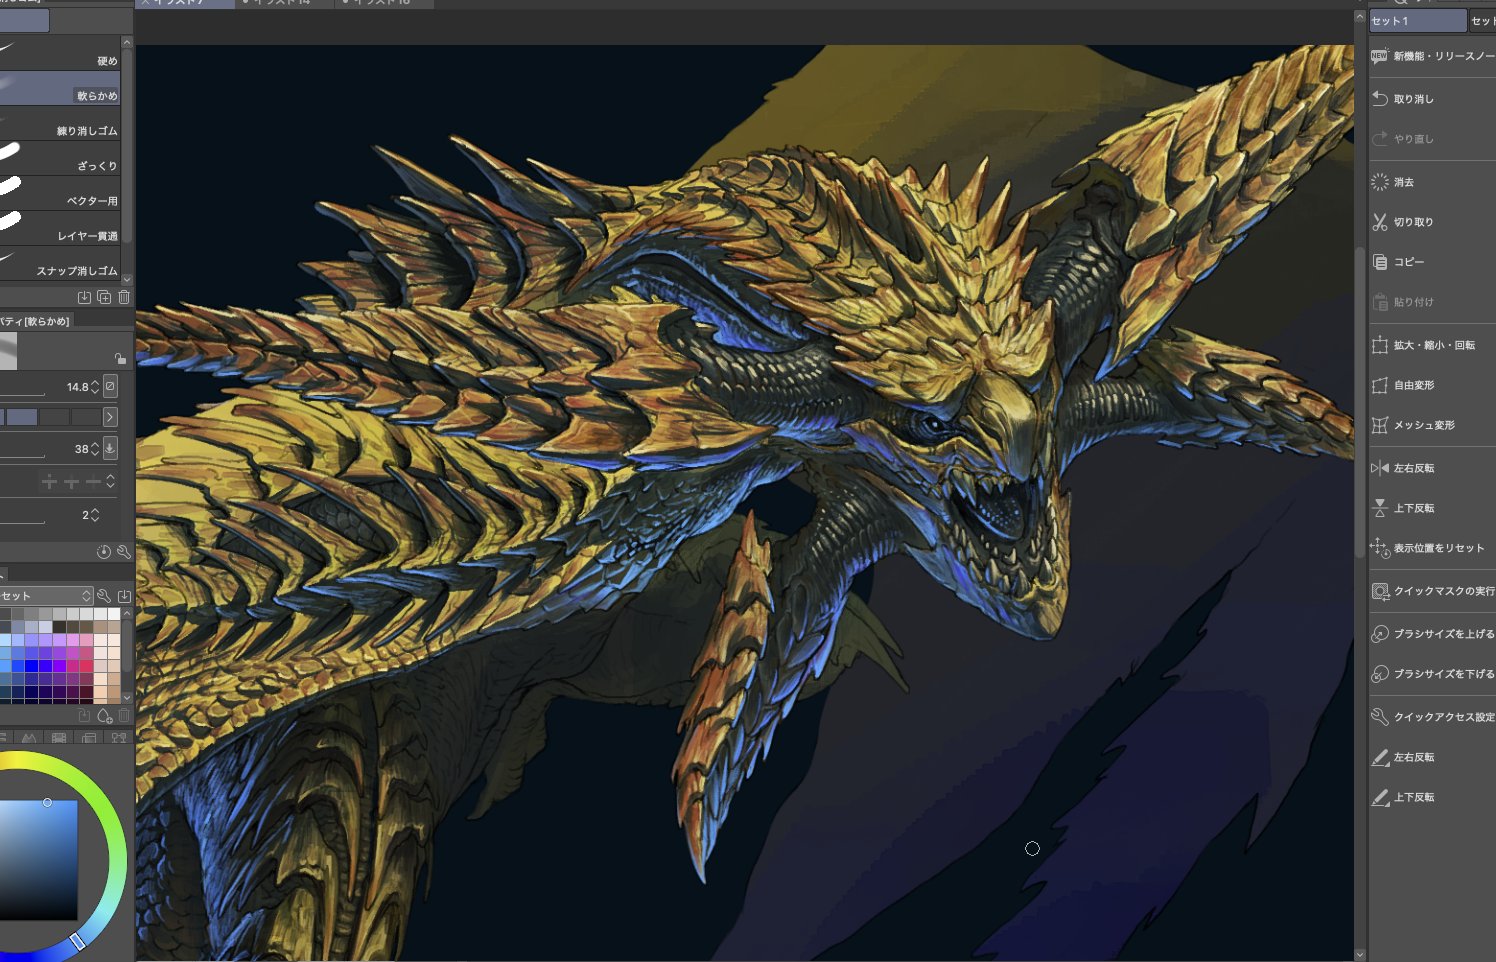Viewport: 1496px width, 962px height.
Task: Select the 練り消しゴム sub tool
Action: 60,123
